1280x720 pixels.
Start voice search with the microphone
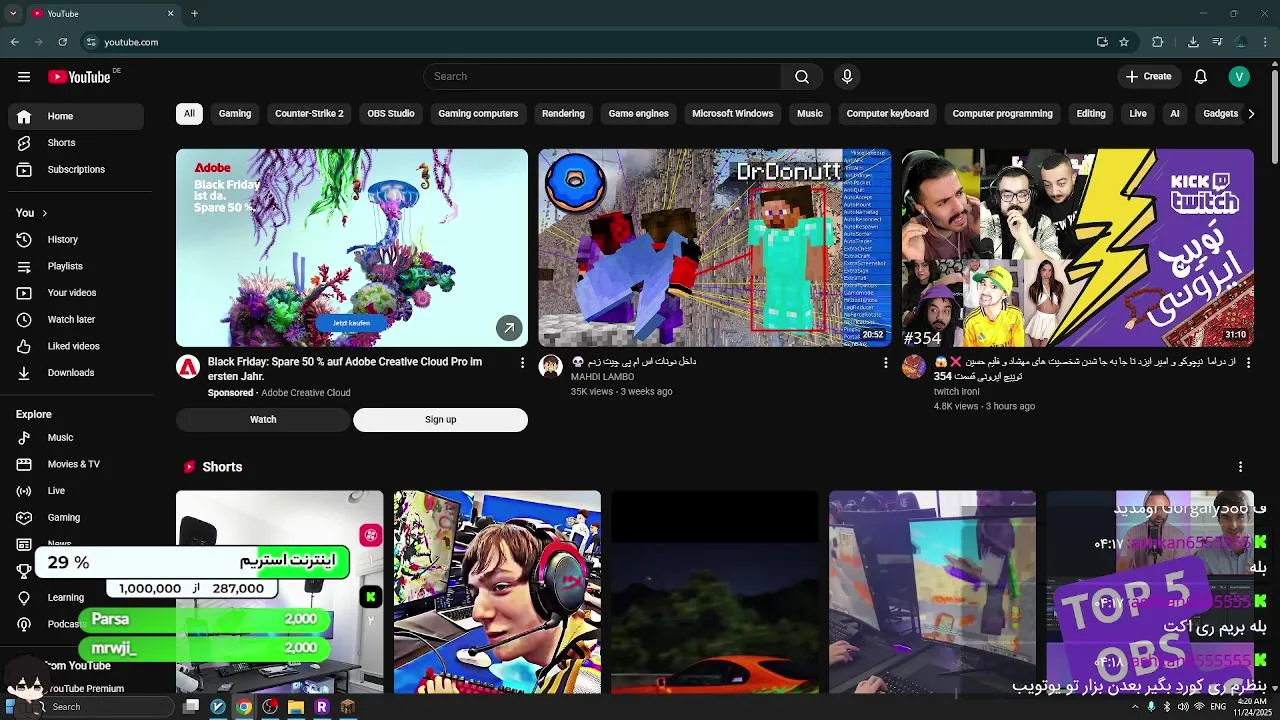click(847, 77)
